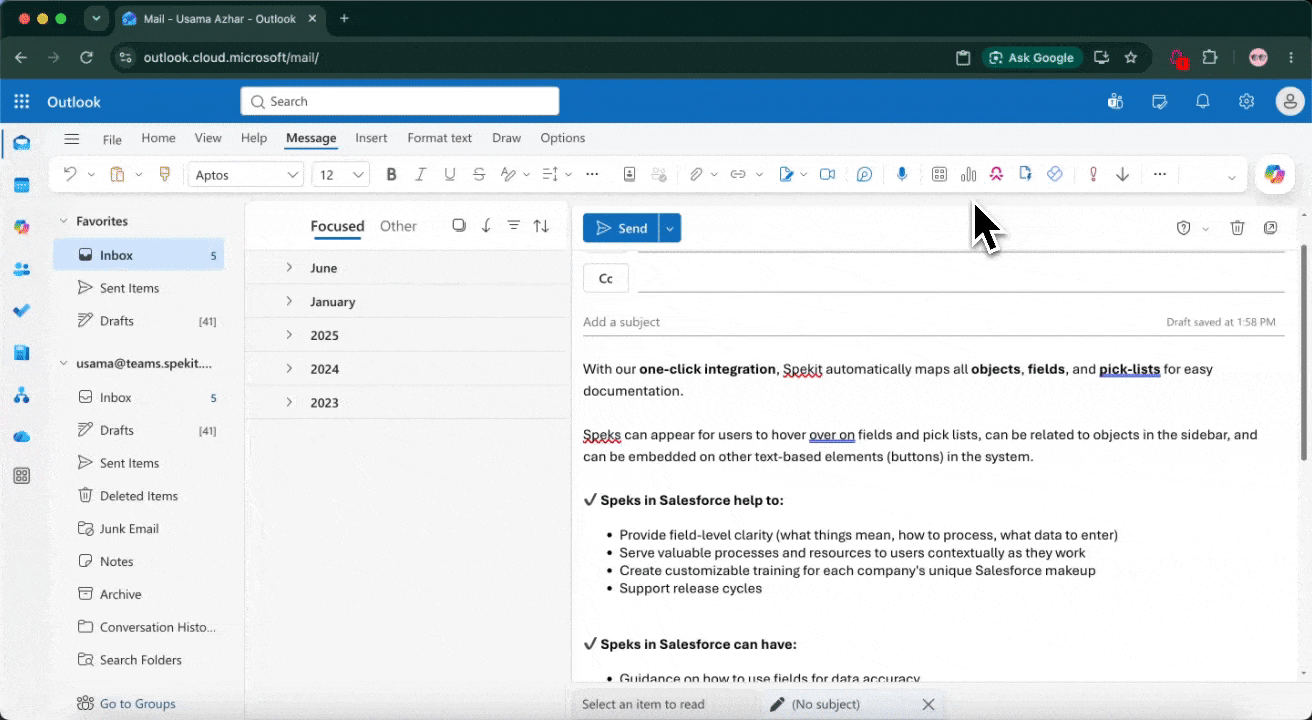Screen dimensions: 1312x720
Task: Click the line spacing icon
Action: pos(550,175)
